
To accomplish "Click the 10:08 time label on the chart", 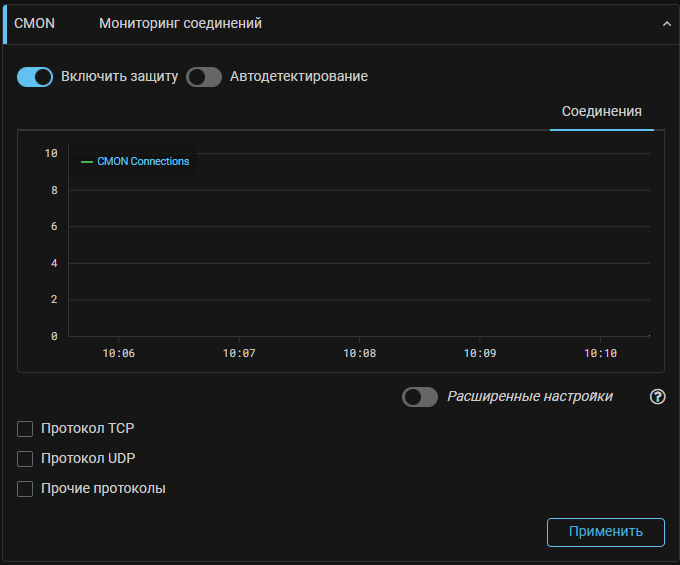I will (359, 353).
